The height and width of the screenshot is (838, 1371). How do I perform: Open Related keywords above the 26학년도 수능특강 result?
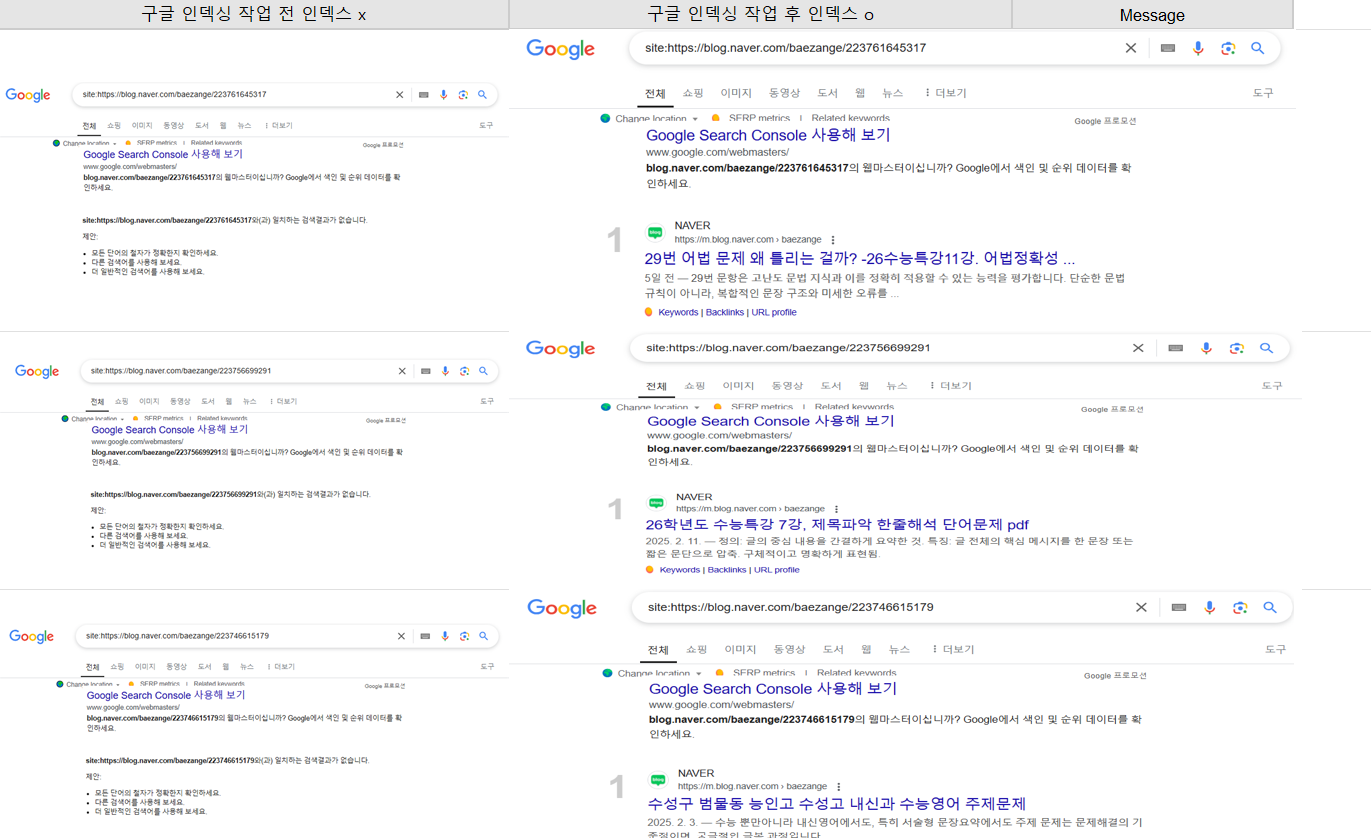(x=854, y=407)
